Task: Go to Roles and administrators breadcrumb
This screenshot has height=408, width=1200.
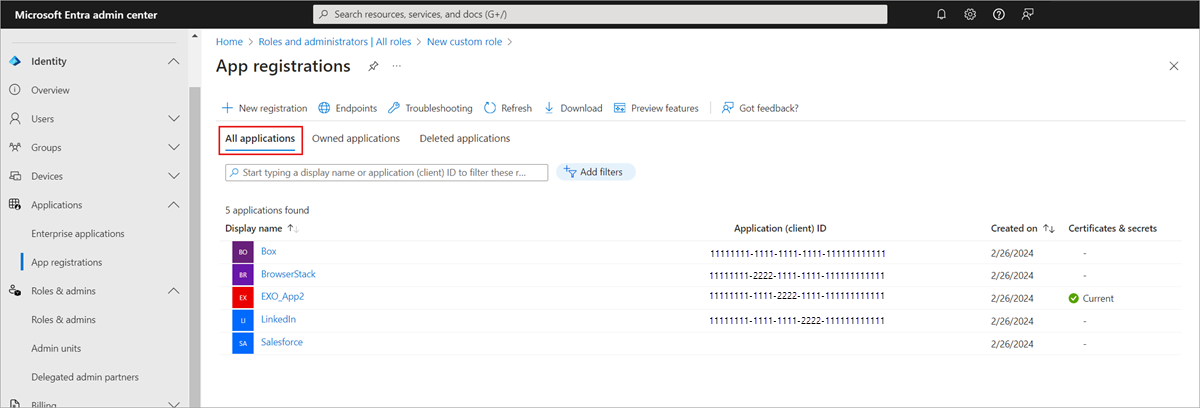Action: [336, 42]
